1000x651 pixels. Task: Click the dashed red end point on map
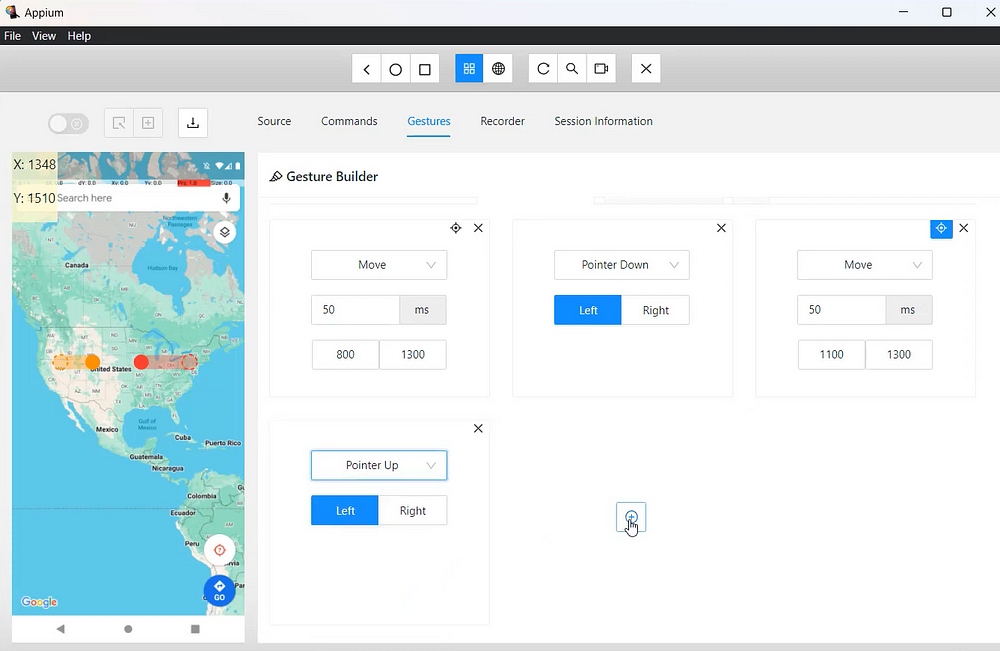click(x=189, y=362)
